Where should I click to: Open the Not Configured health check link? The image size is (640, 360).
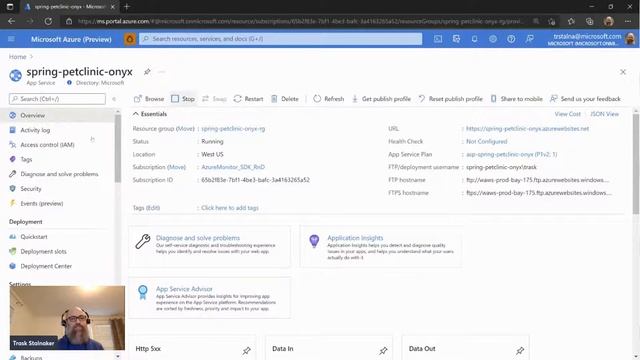[x=487, y=141]
